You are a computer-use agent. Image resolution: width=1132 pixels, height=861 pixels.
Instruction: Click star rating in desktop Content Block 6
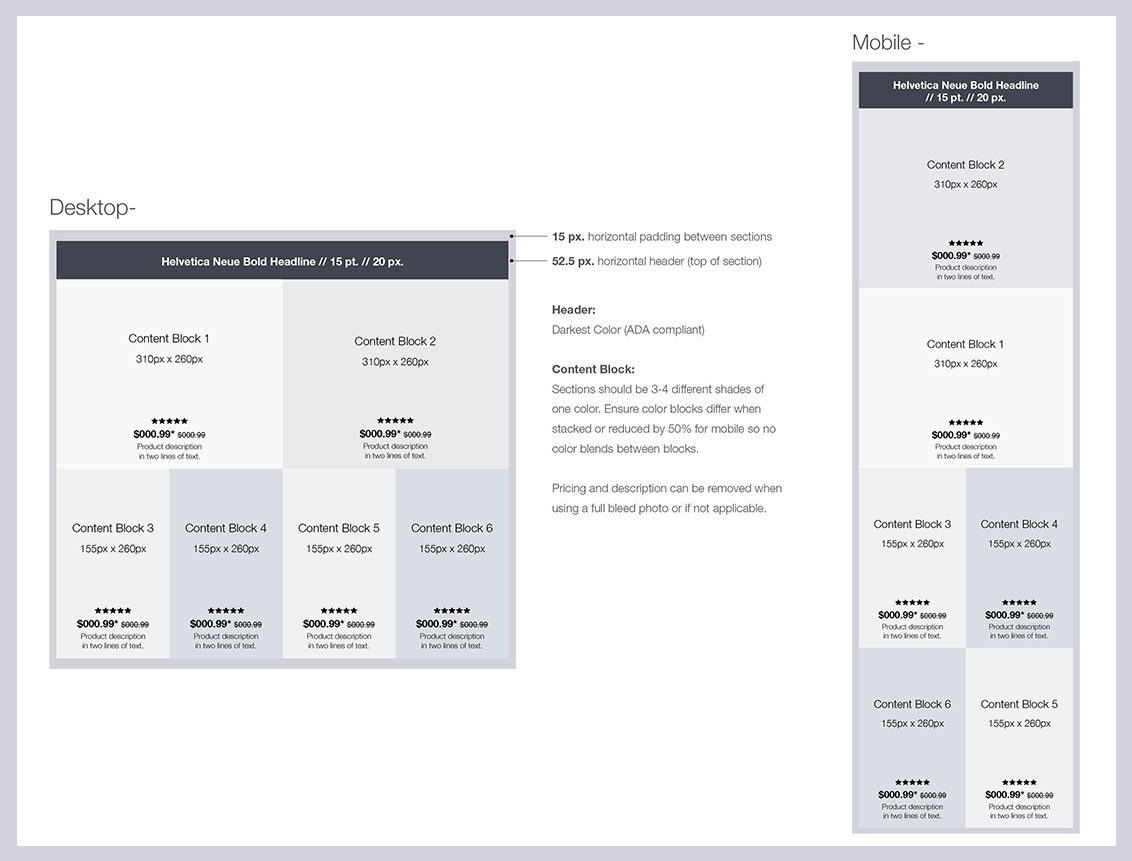click(x=452, y=611)
